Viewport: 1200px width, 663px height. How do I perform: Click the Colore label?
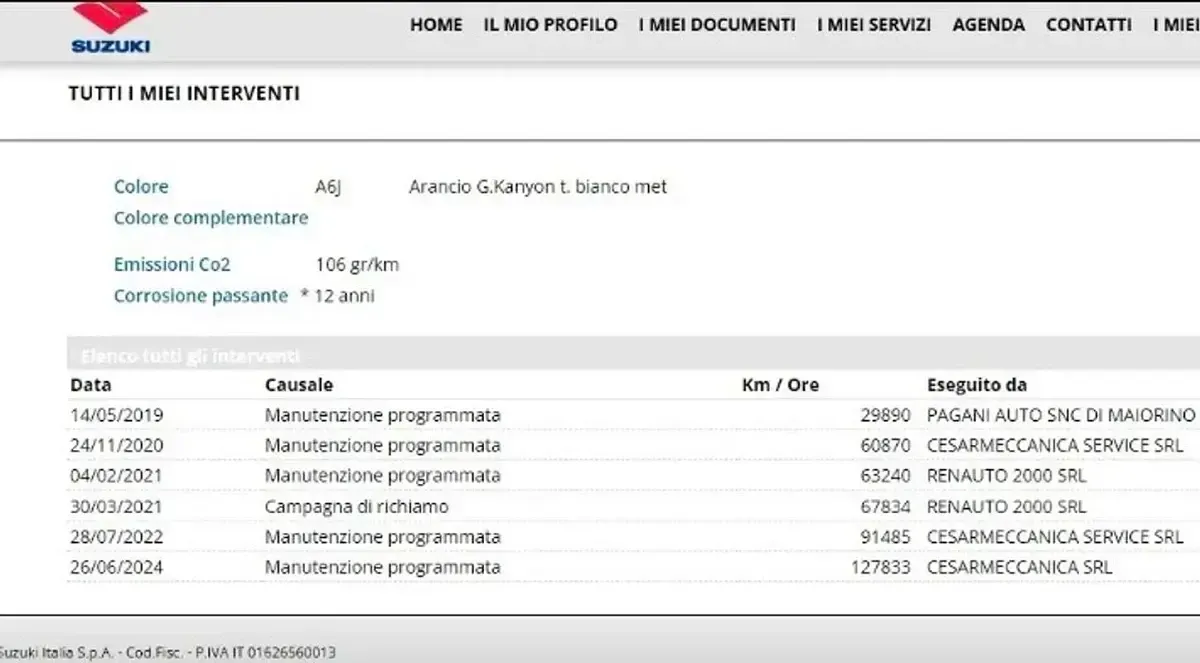tap(141, 187)
